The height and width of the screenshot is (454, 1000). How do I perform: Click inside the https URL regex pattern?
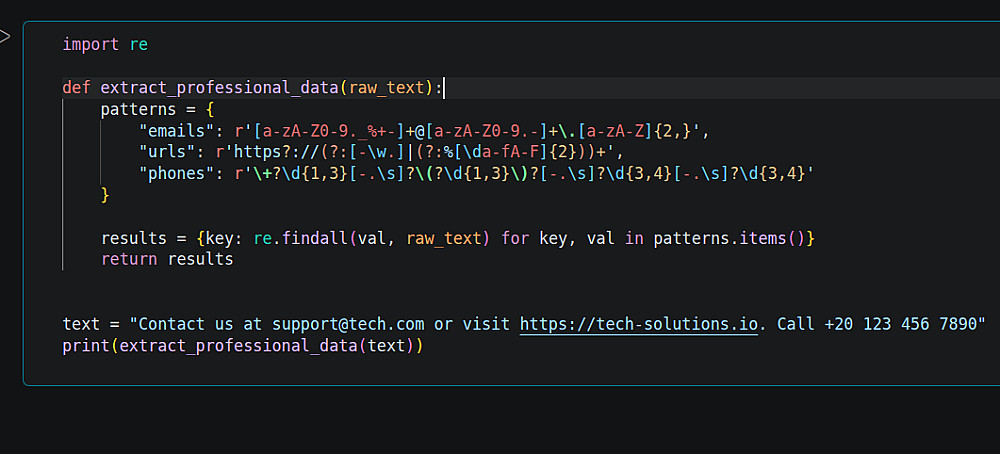coord(410,152)
